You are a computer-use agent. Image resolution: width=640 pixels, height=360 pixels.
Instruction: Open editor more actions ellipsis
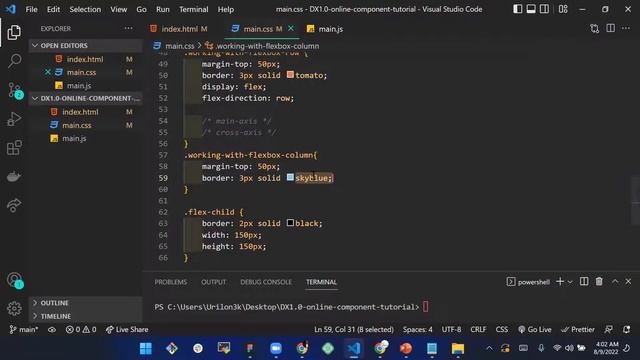[x=626, y=28]
